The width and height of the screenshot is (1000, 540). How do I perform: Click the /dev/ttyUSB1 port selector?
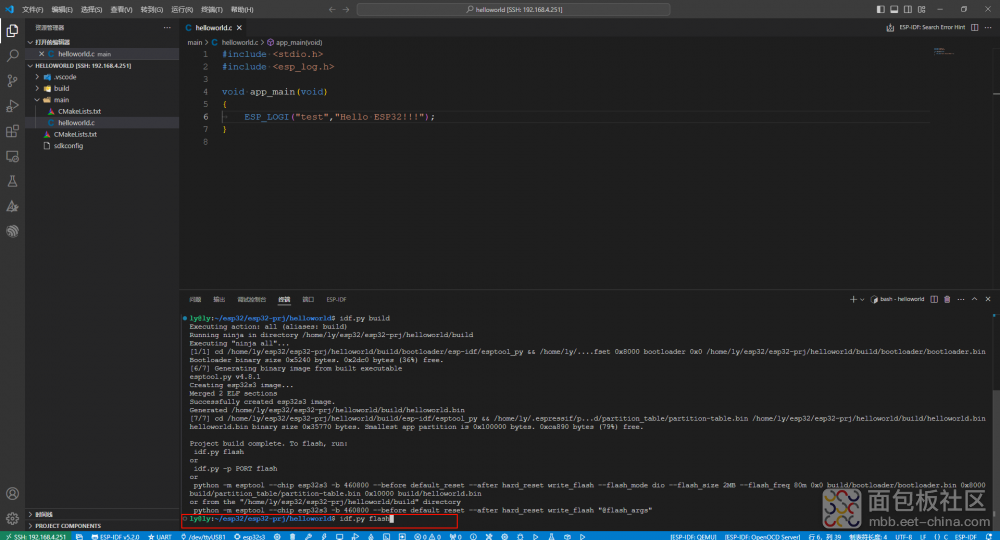207,536
